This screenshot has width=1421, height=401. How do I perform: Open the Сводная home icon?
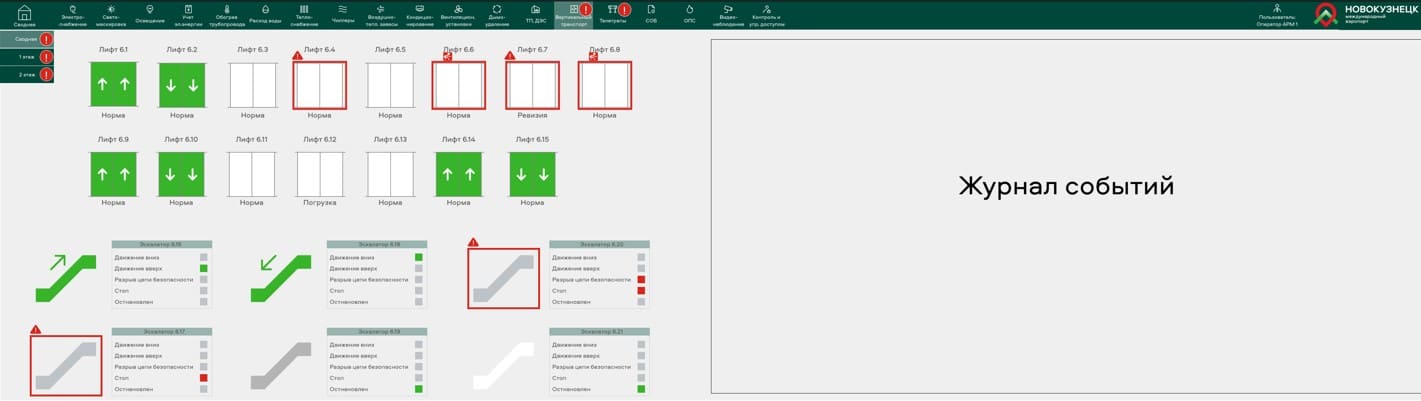[x=24, y=14]
